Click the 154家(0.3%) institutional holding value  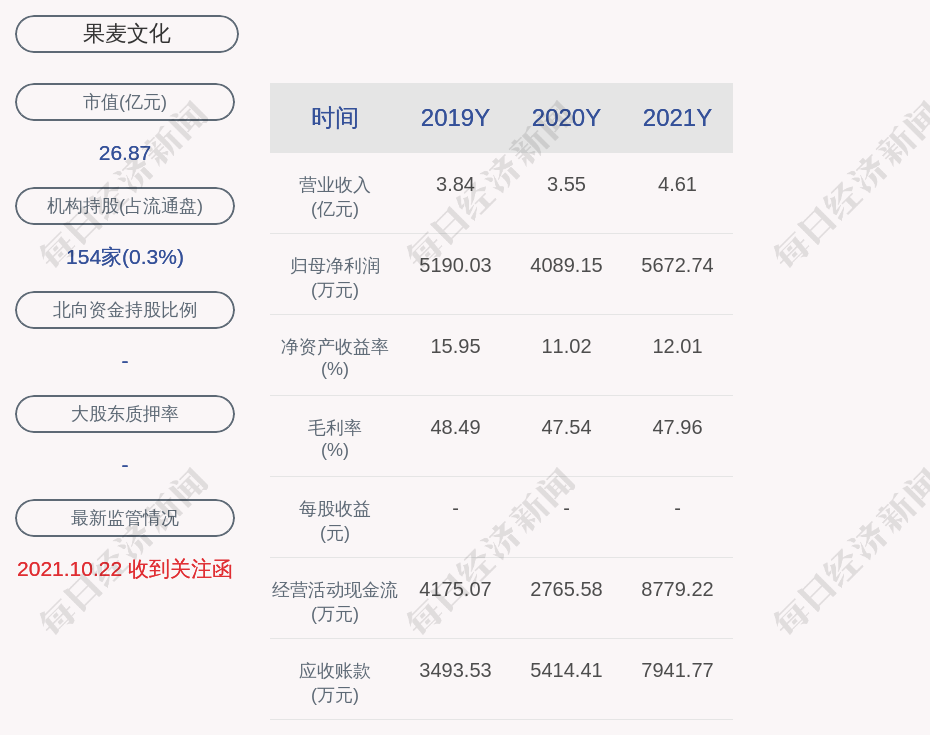(x=125, y=257)
